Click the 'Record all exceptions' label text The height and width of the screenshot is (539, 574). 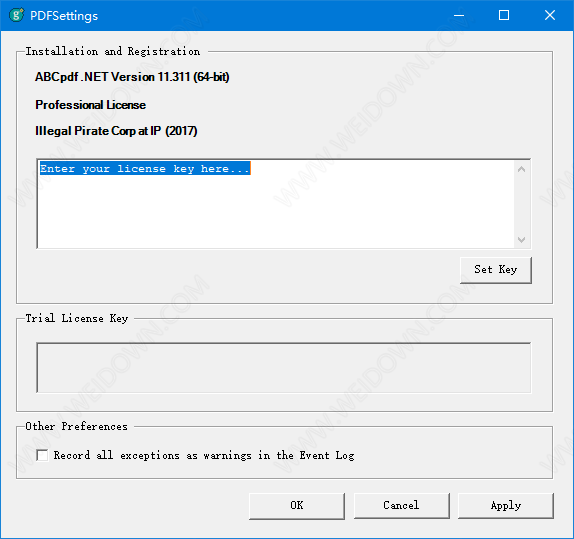[204, 456]
